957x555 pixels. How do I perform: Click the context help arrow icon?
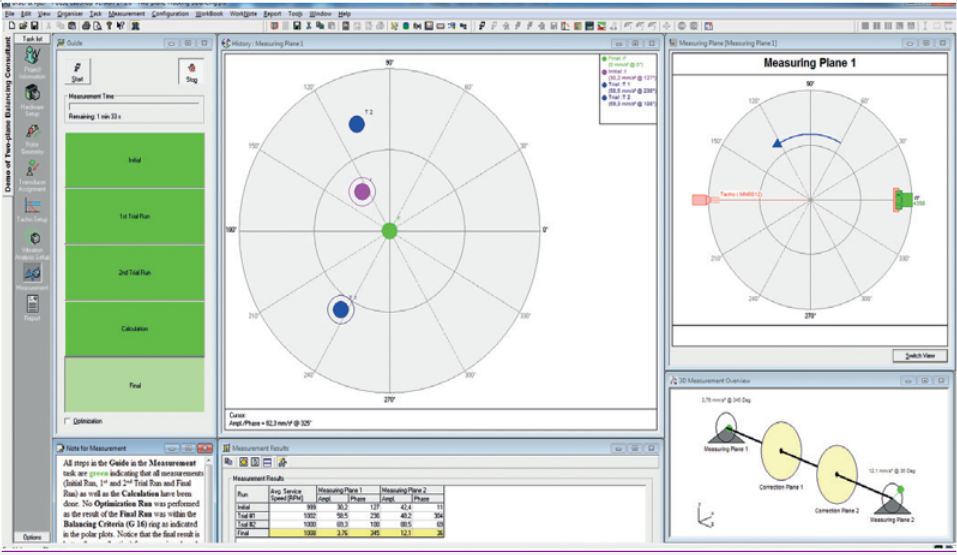coord(120,26)
